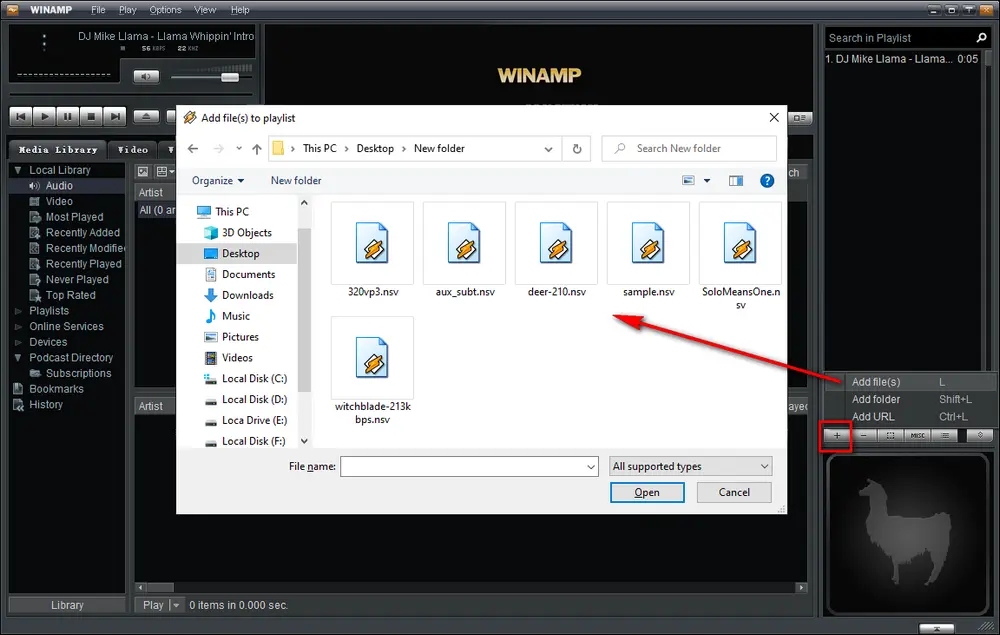Click the Search New folder field
1000x635 pixels.
coord(689,149)
